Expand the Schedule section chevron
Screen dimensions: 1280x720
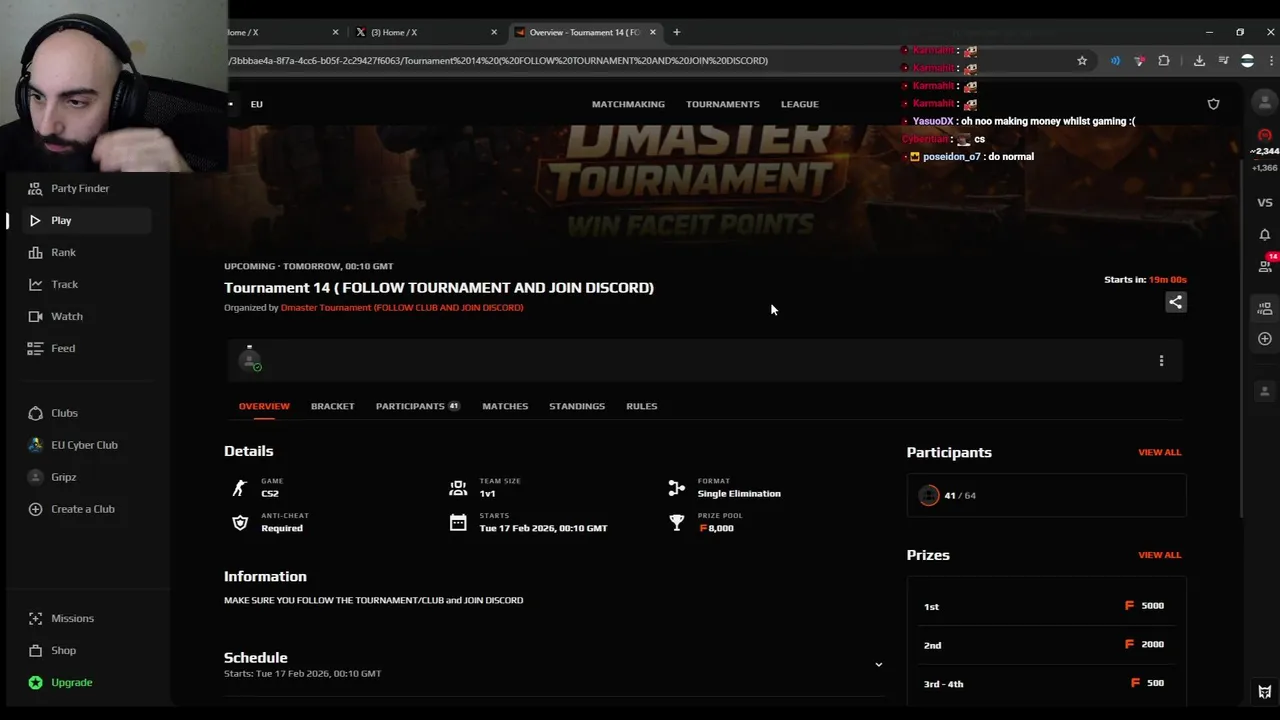pyautogui.click(x=879, y=665)
